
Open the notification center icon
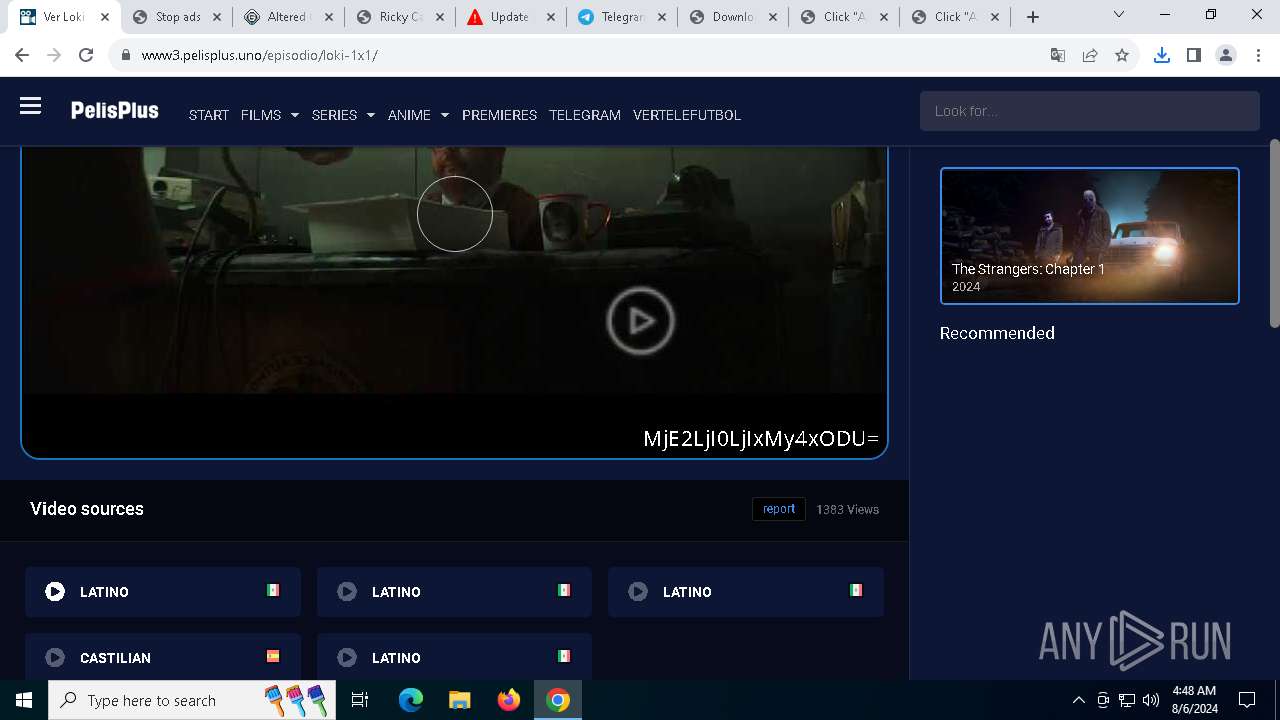tap(1247, 700)
